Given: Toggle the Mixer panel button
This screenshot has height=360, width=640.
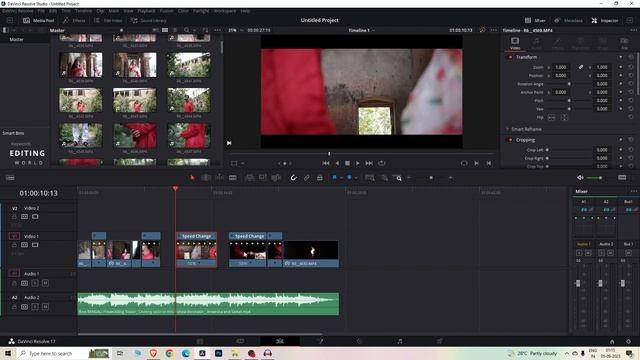Looking at the screenshot, I should [x=535, y=20].
